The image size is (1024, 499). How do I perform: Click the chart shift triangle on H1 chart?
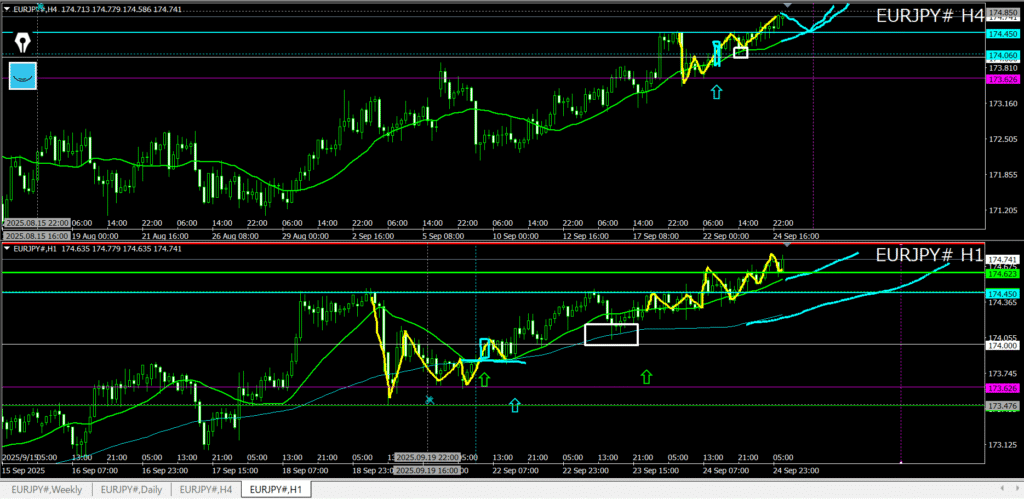[x=787, y=244]
